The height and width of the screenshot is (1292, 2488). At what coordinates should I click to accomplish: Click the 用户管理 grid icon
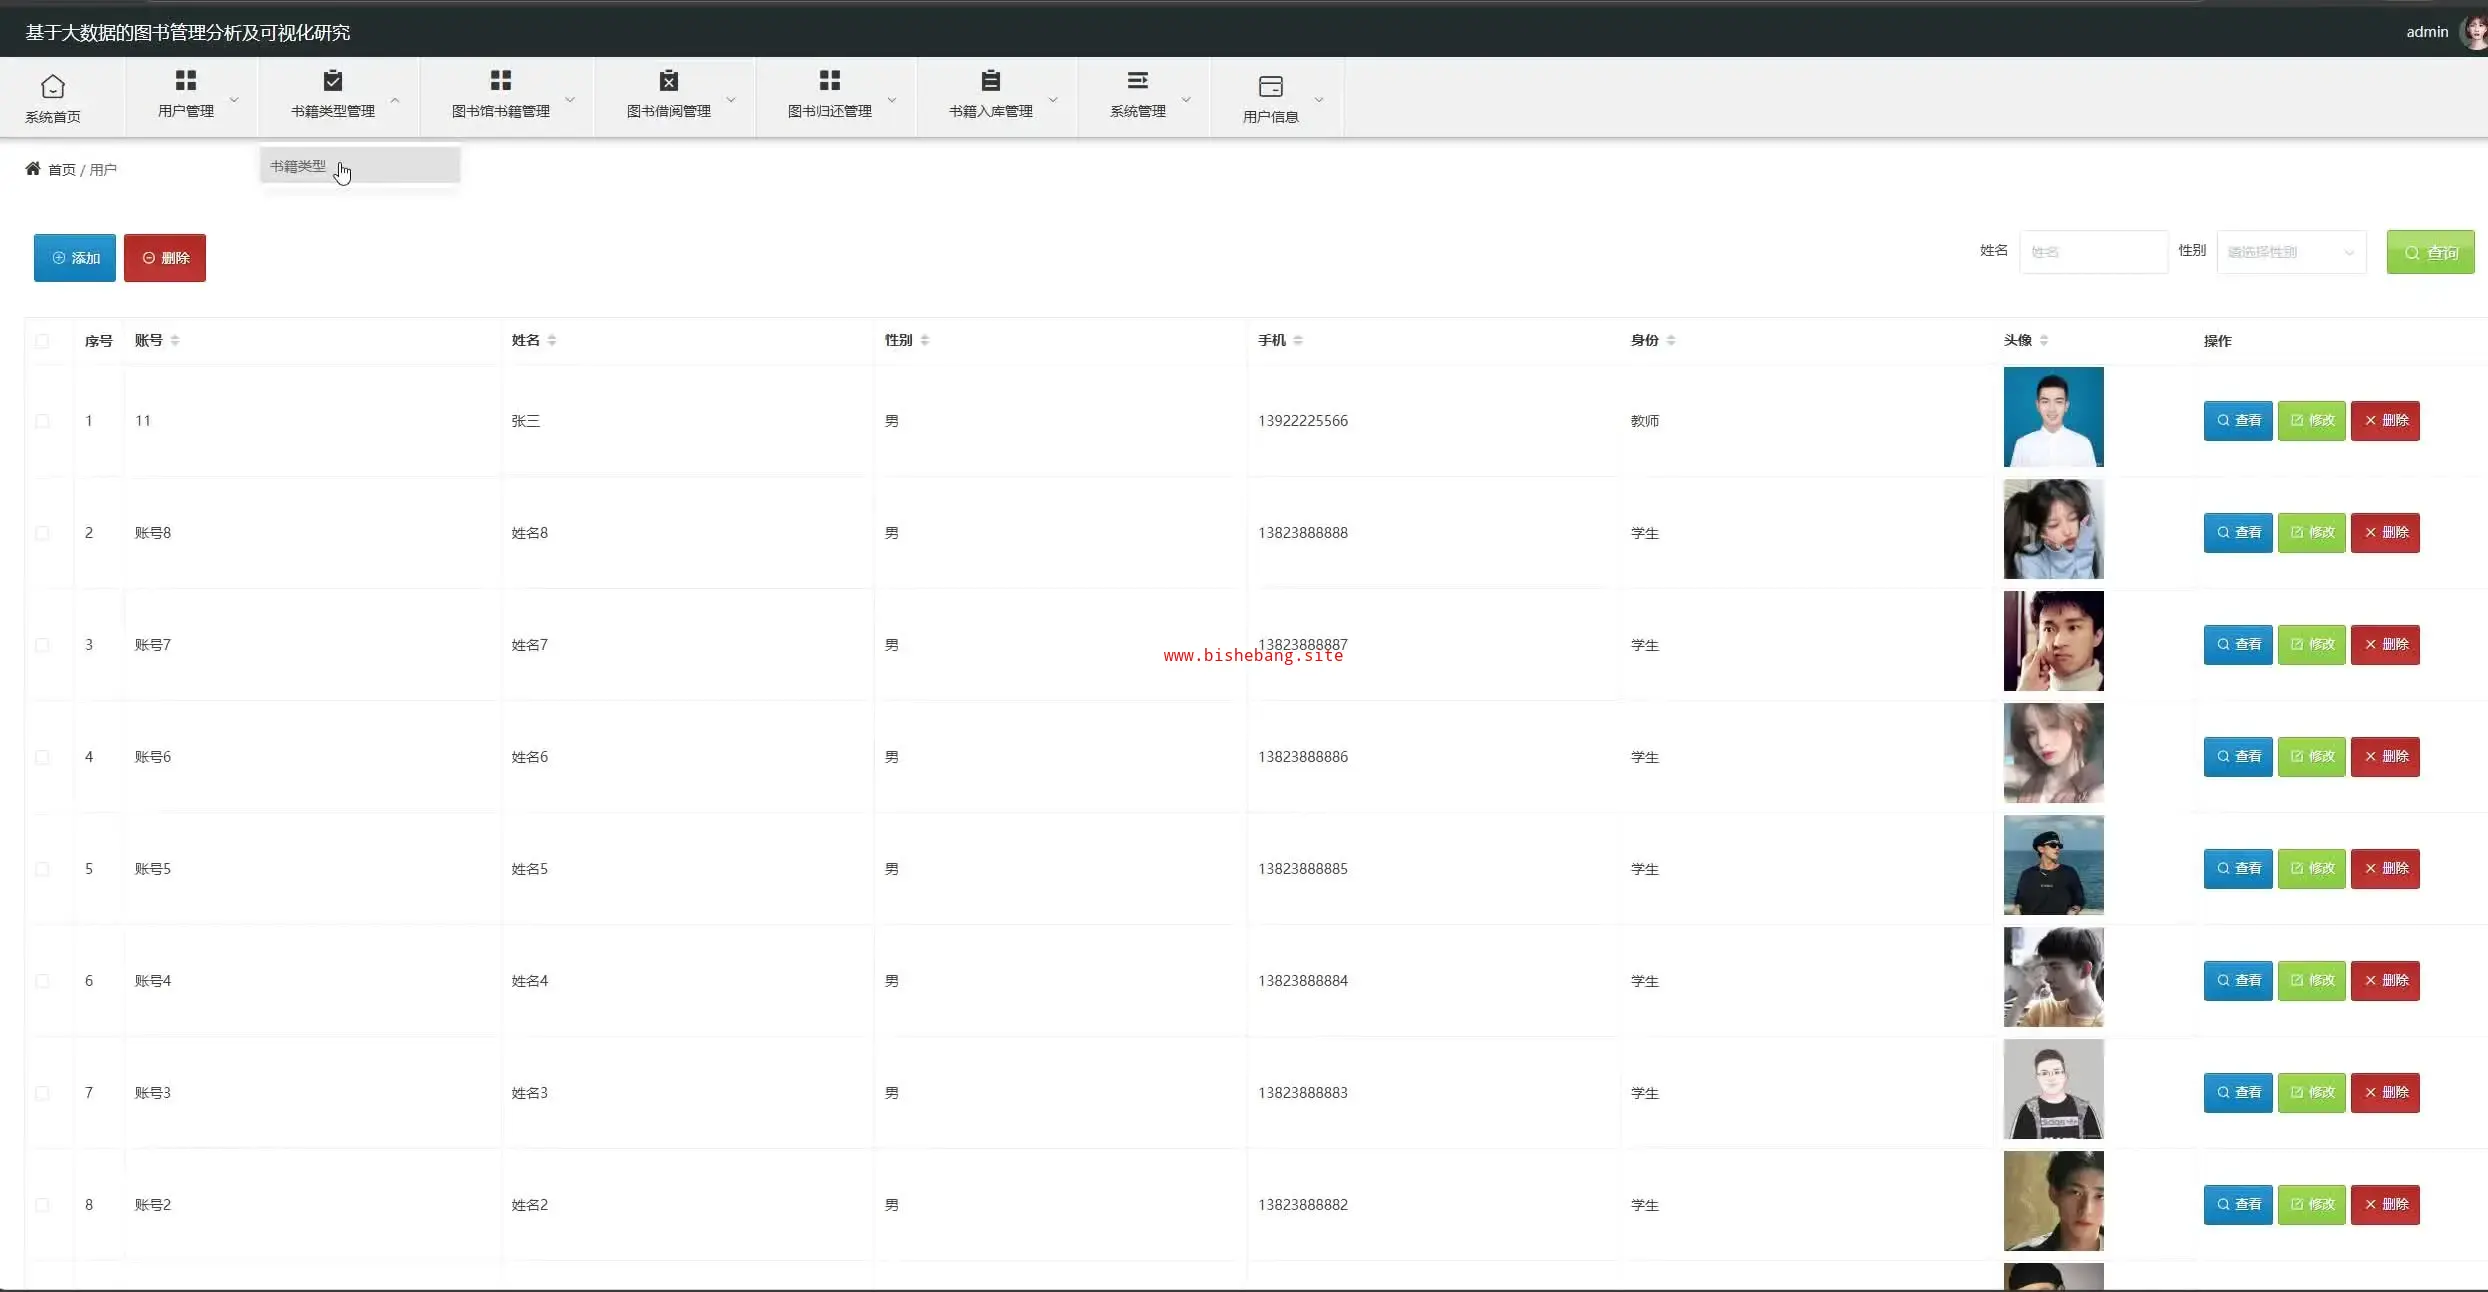point(186,80)
